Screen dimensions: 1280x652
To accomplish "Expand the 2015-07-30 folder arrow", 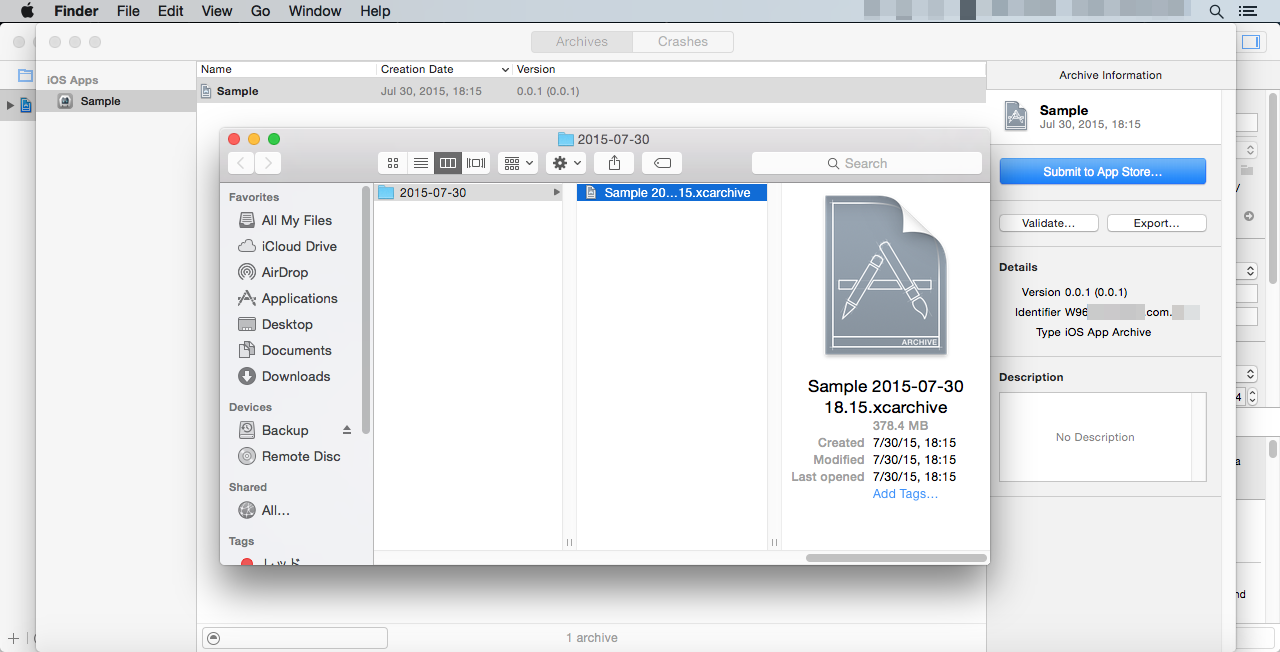I will click(556, 193).
